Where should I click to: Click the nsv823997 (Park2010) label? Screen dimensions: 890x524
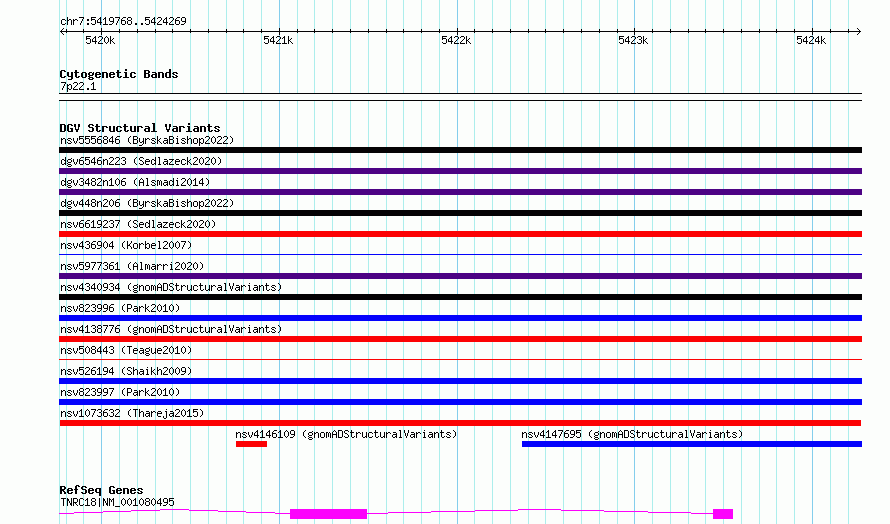pyautogui.click(x=120, y=392)
